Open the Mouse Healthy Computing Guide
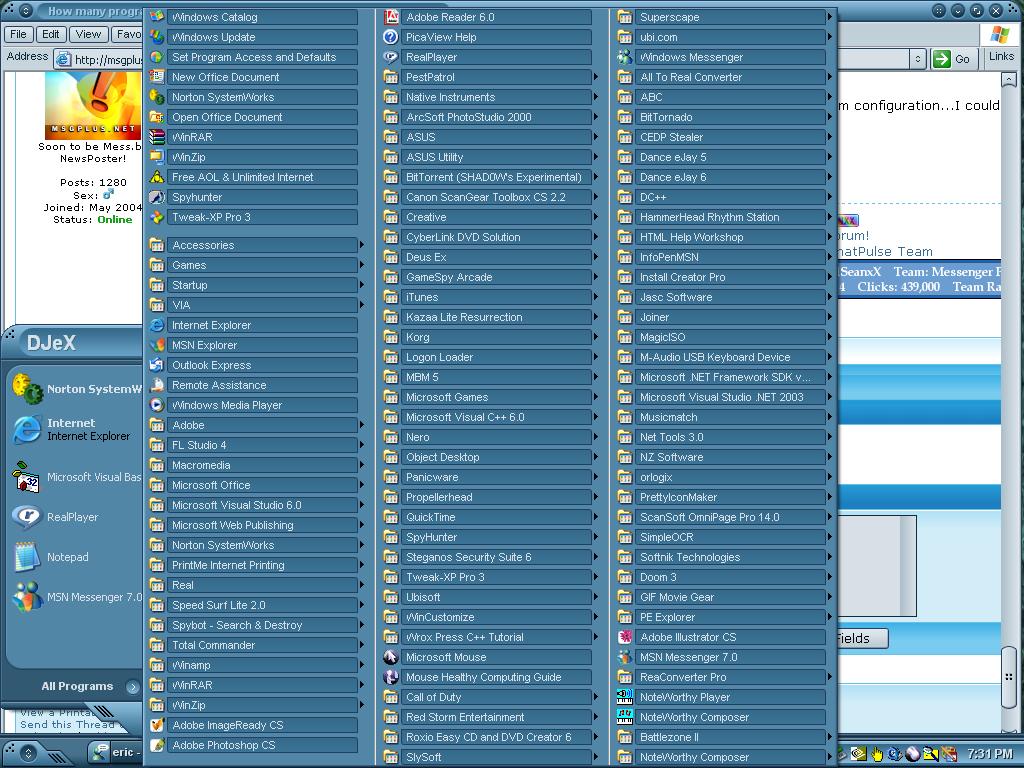 487,677
